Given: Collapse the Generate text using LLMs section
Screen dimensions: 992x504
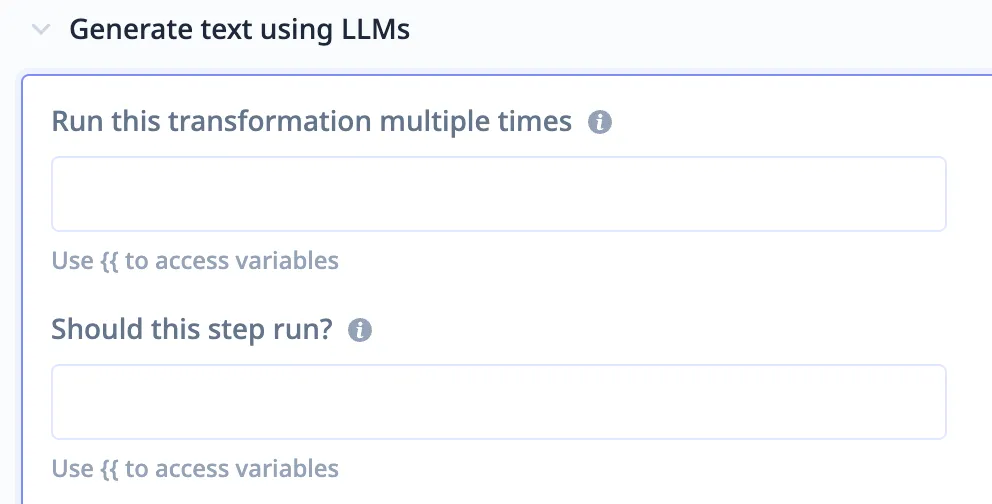Looking at the screenshot, I should (x=40, y=30).
